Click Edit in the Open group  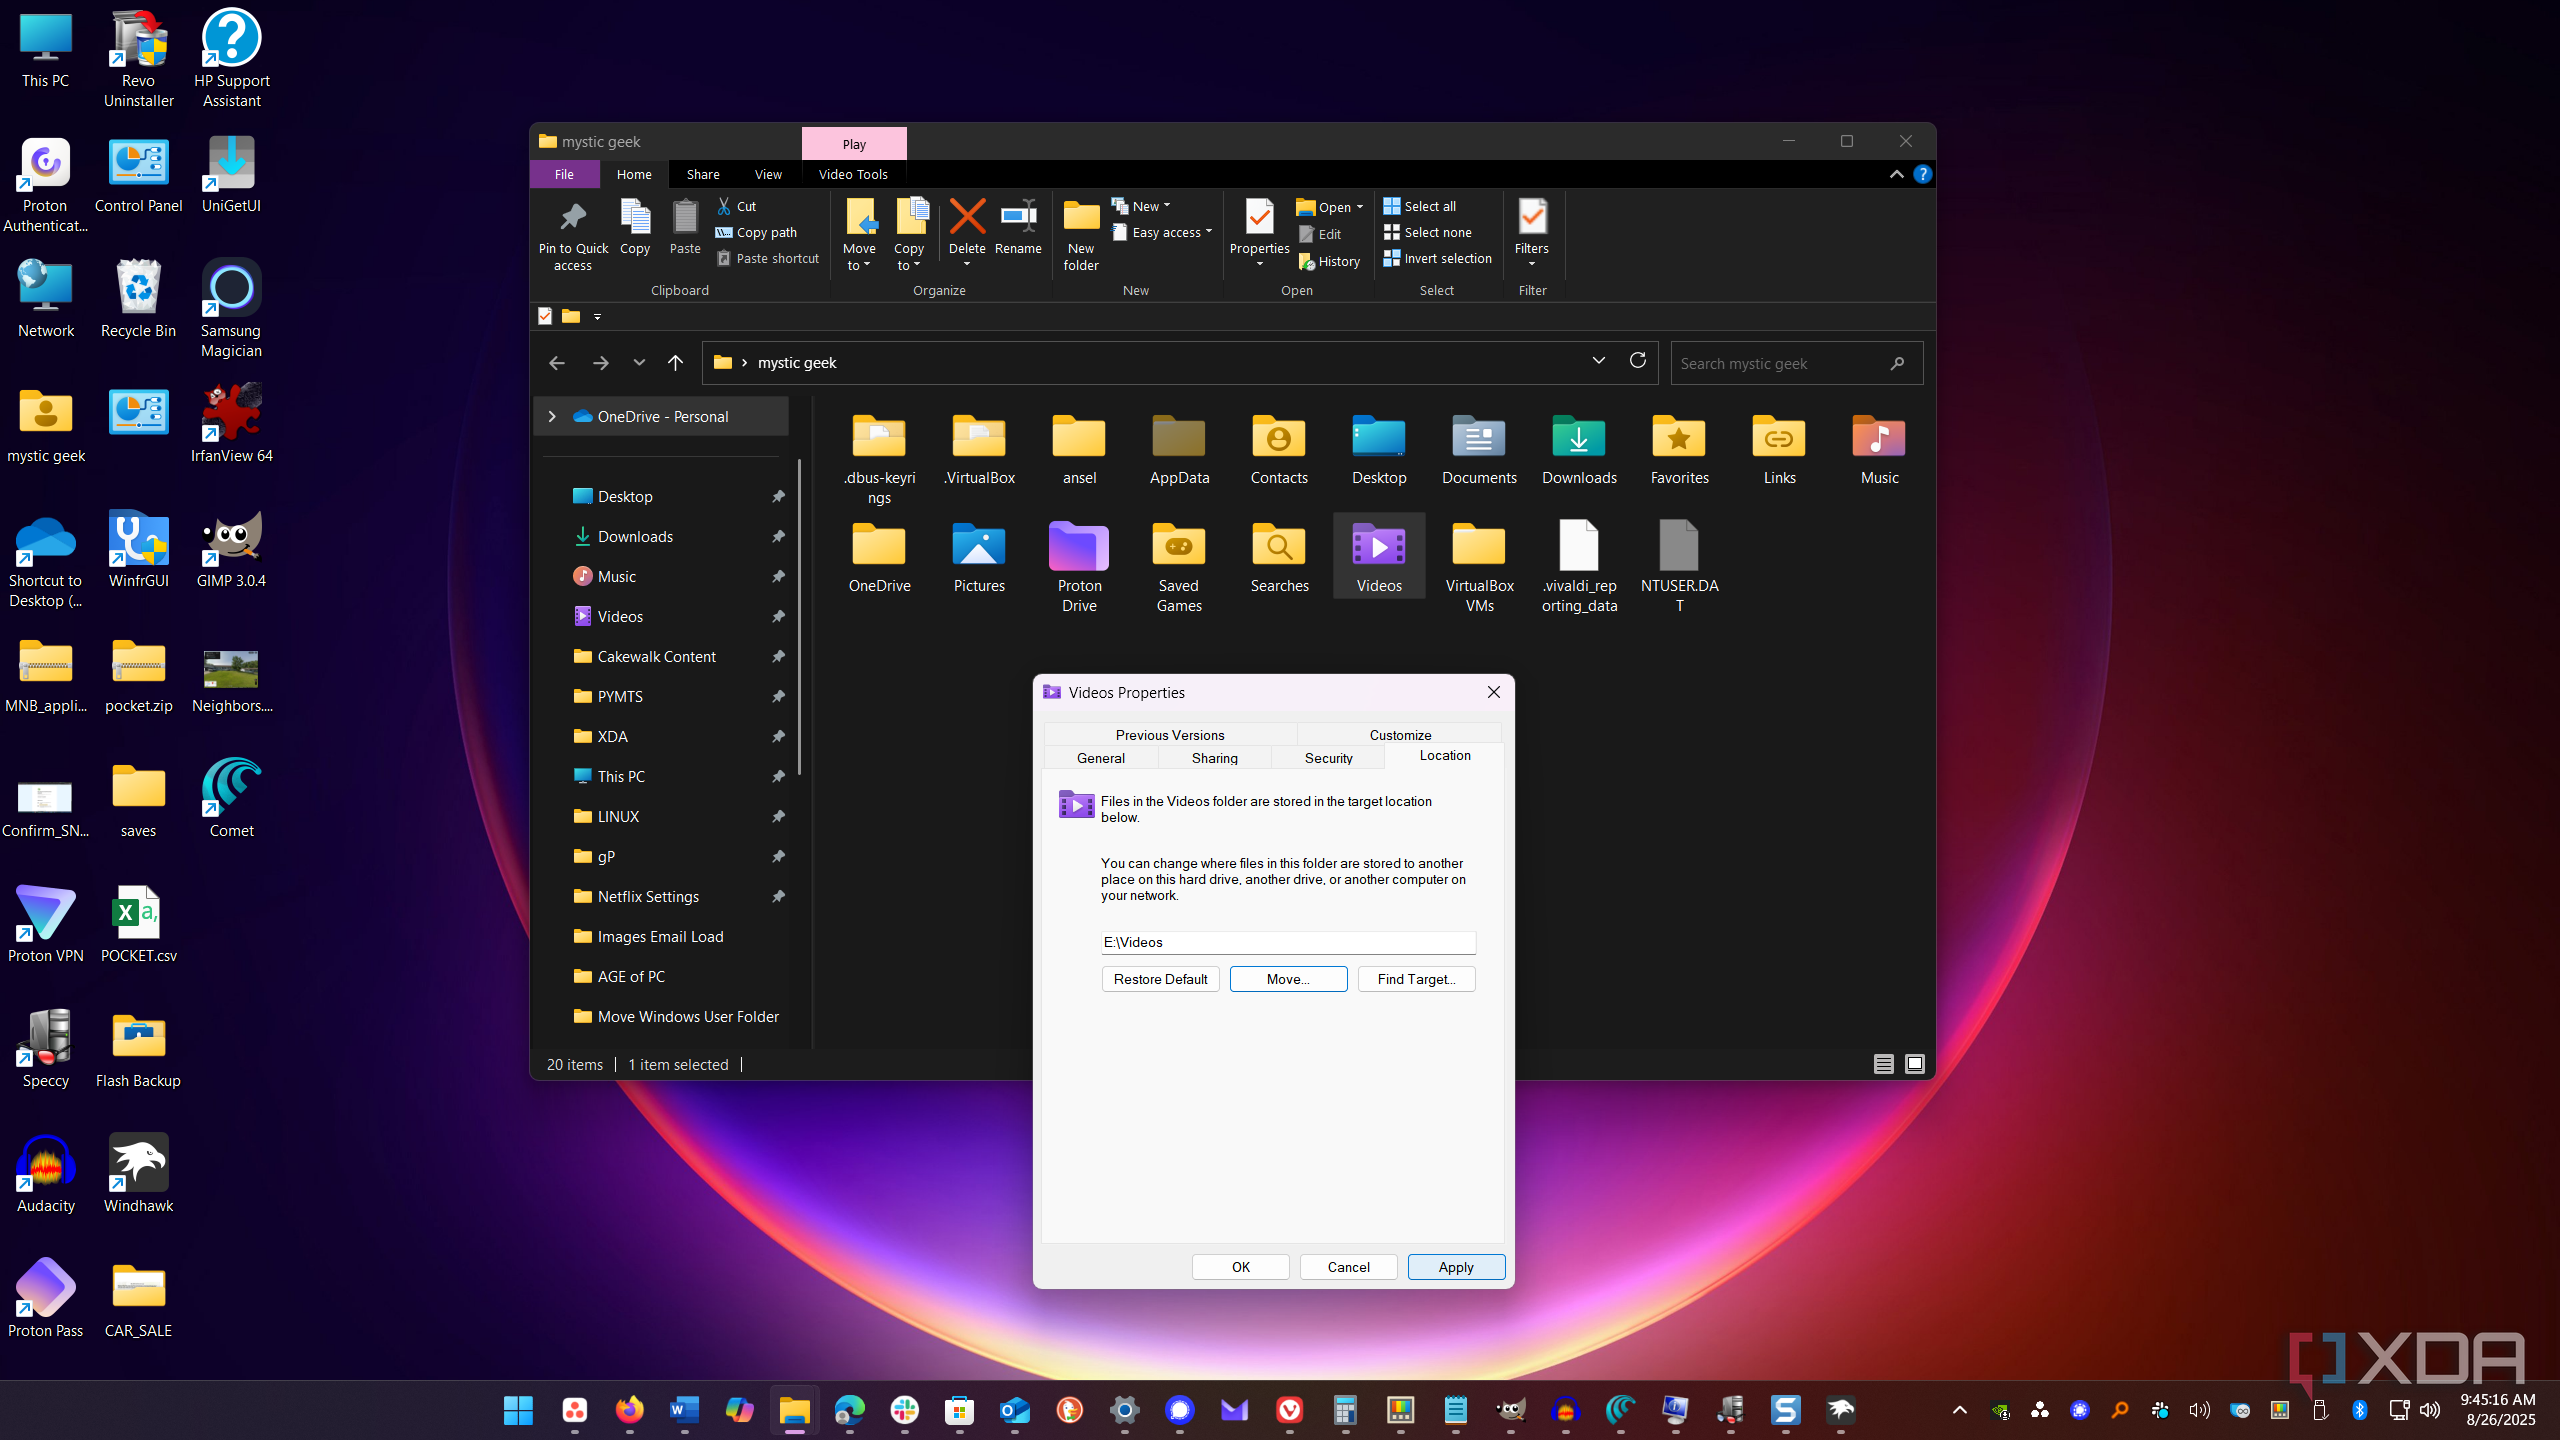point(1320,234)
